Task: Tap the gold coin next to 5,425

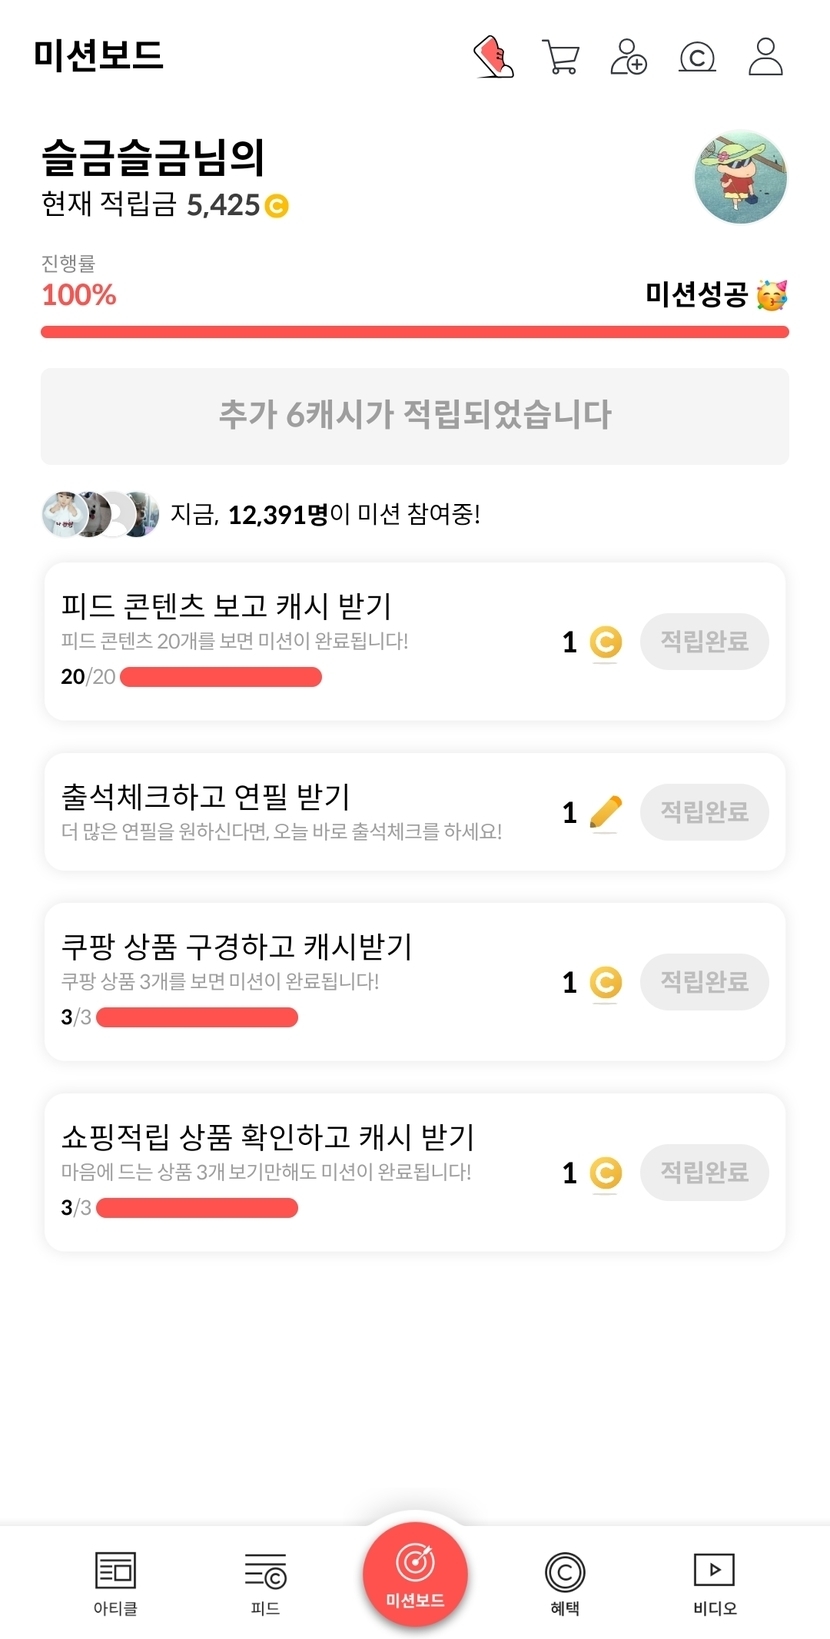Action: pos(277,206)
